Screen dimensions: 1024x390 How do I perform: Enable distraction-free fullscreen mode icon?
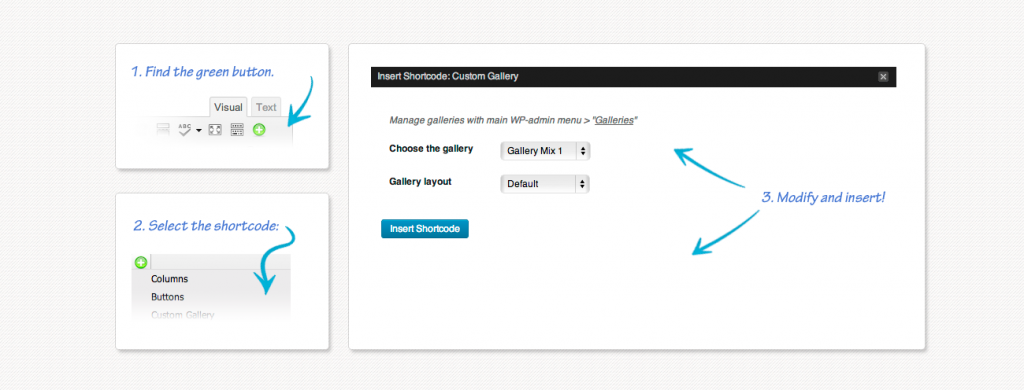click(x=215, y=130)
